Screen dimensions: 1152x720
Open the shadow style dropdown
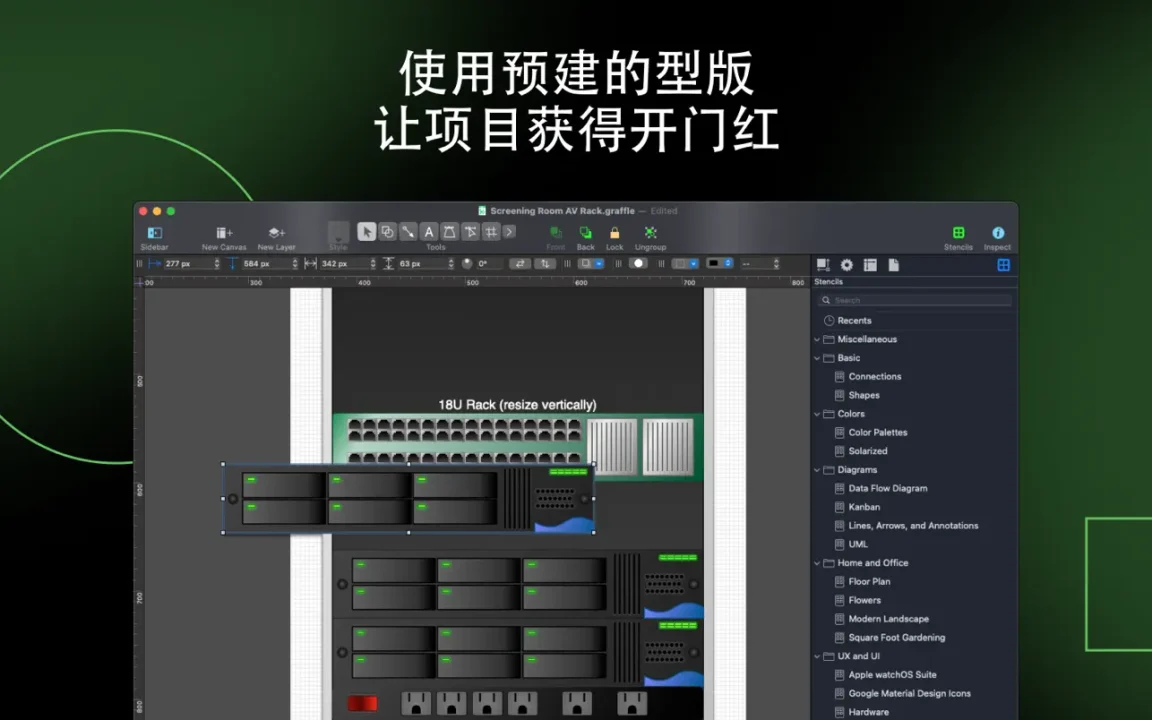point(591,264)
